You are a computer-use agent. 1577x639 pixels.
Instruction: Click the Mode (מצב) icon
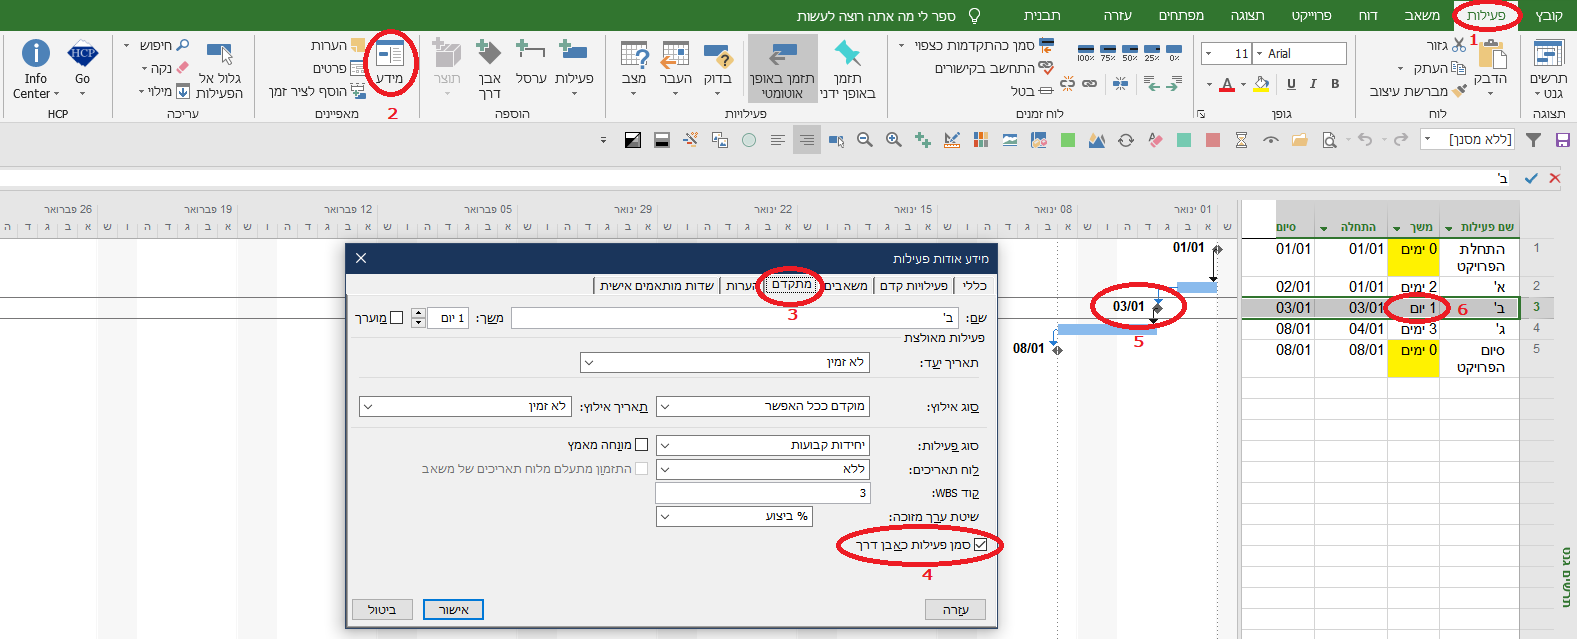(634, 54)
